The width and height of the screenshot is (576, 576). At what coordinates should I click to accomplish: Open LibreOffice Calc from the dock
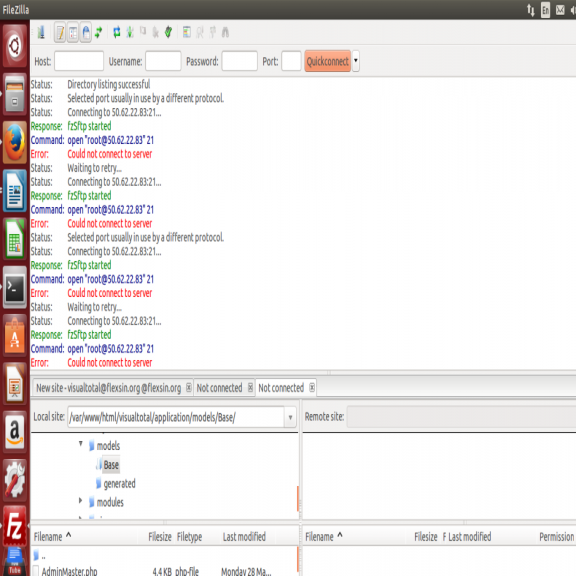tap(15, 239)
